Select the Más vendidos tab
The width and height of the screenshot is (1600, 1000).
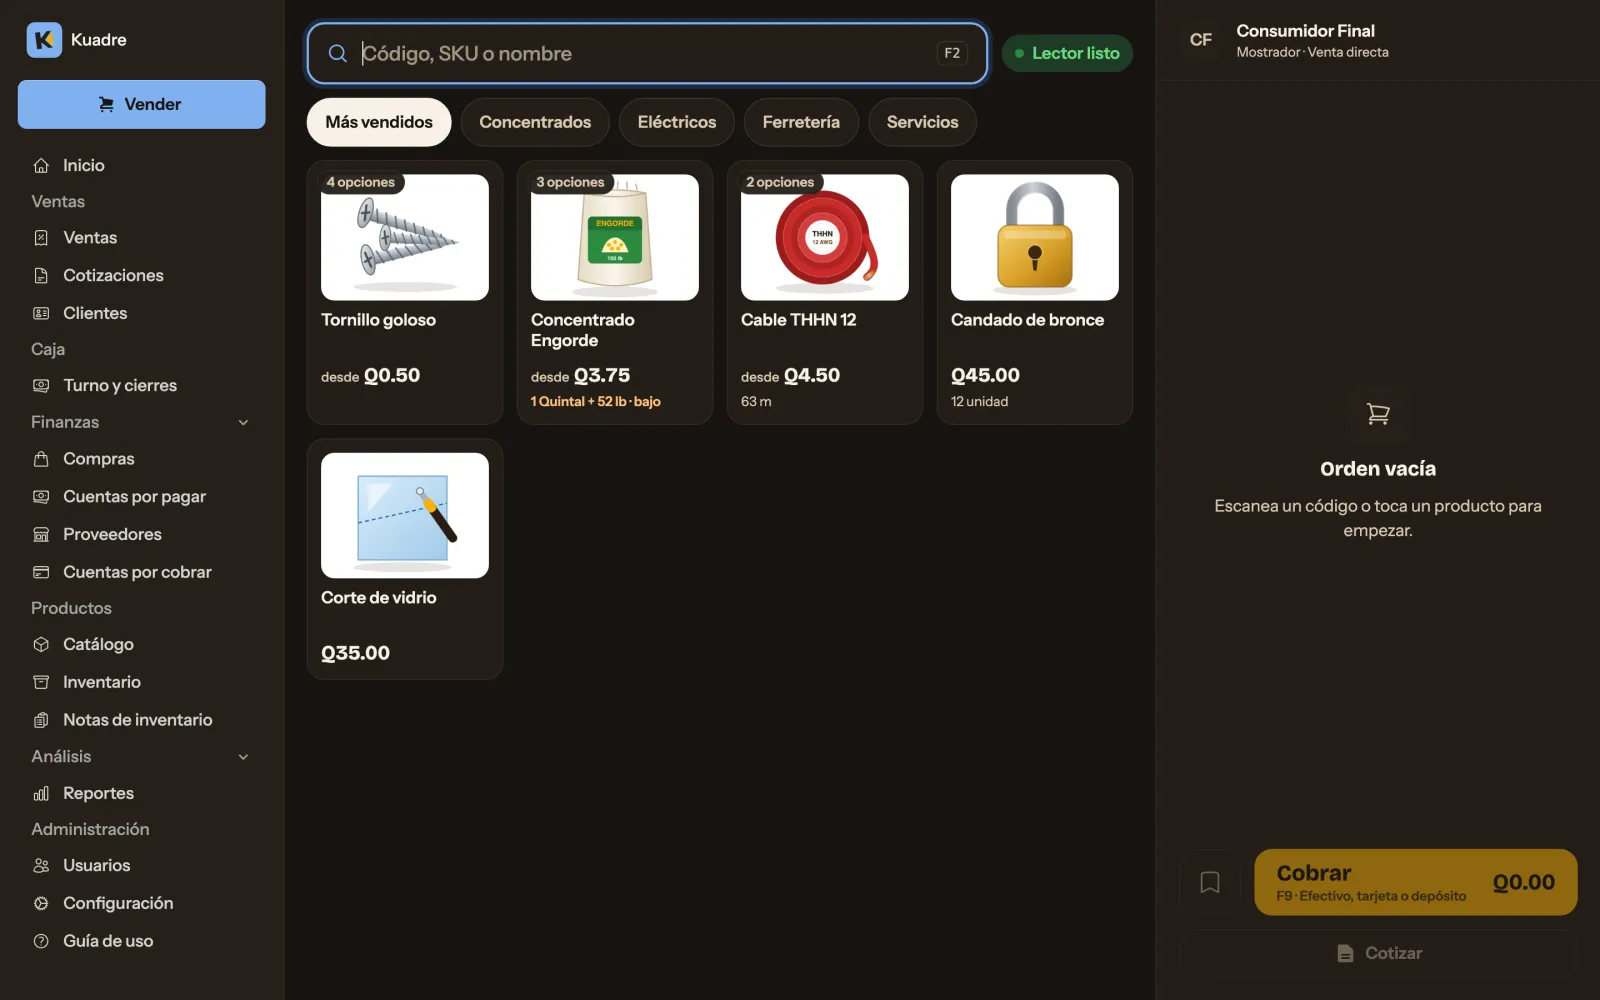click(379, 122)
